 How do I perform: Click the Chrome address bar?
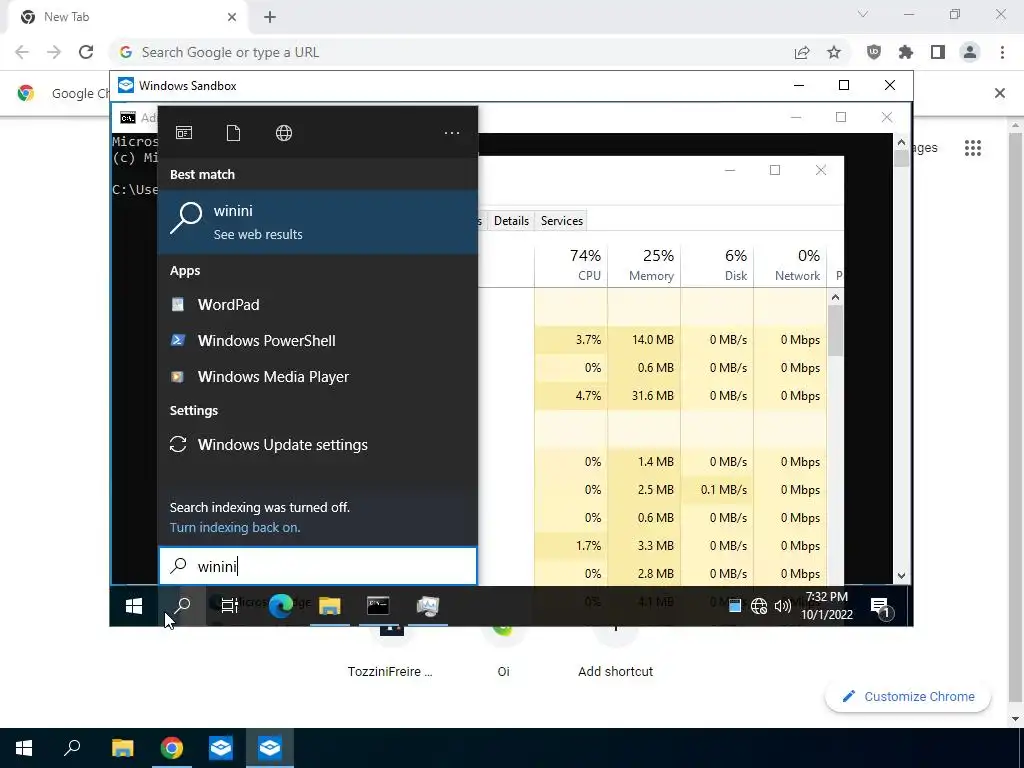[x=451, y=52]
